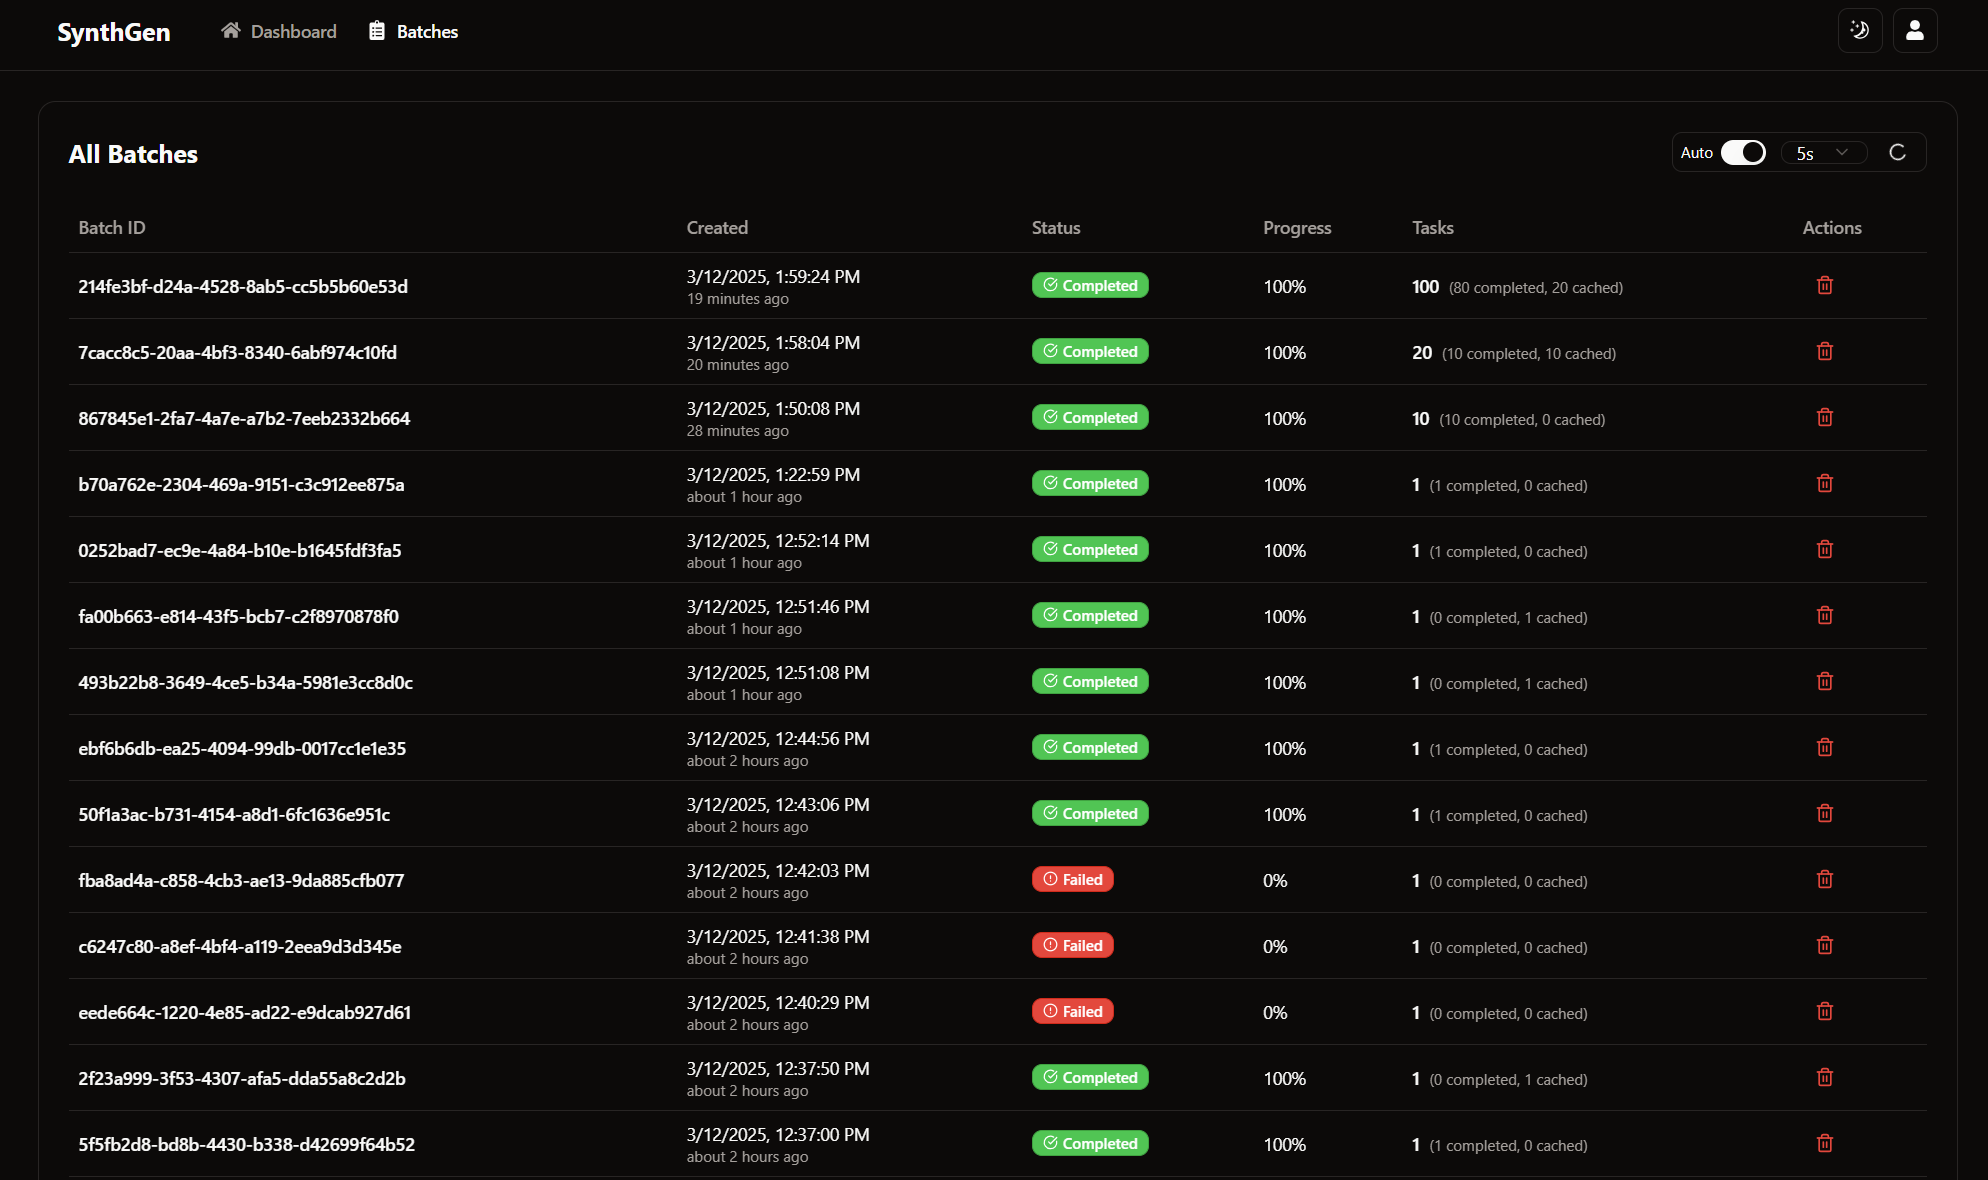This screenshot has width=1988, height=1180.
Task: Delete batch 867845e1 with trash icon
Action: pyautogui.click(x=1824, y=418)
